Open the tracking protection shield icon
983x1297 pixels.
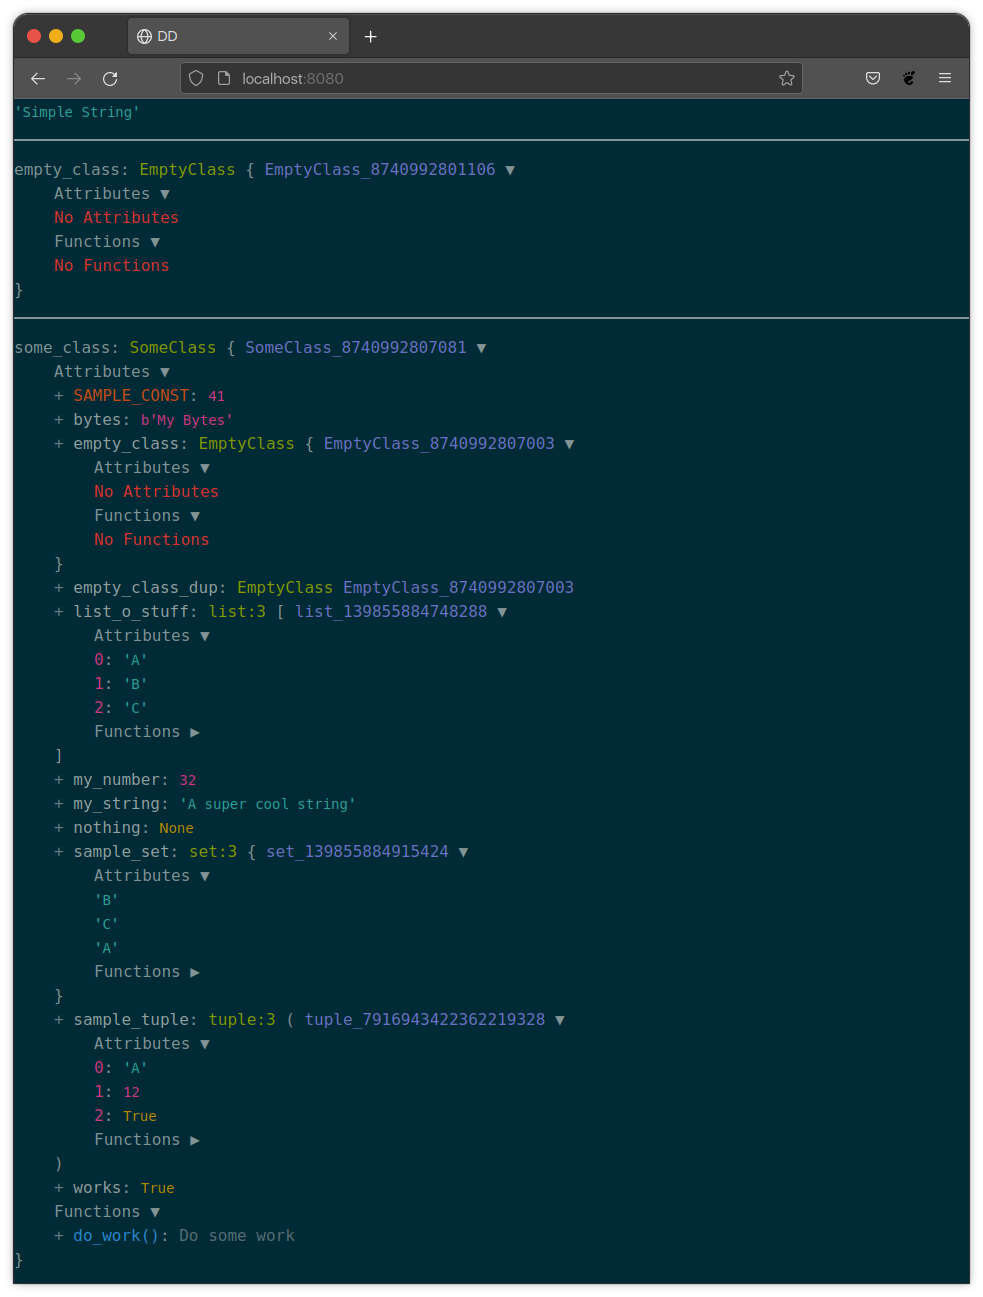coord(196,78)
